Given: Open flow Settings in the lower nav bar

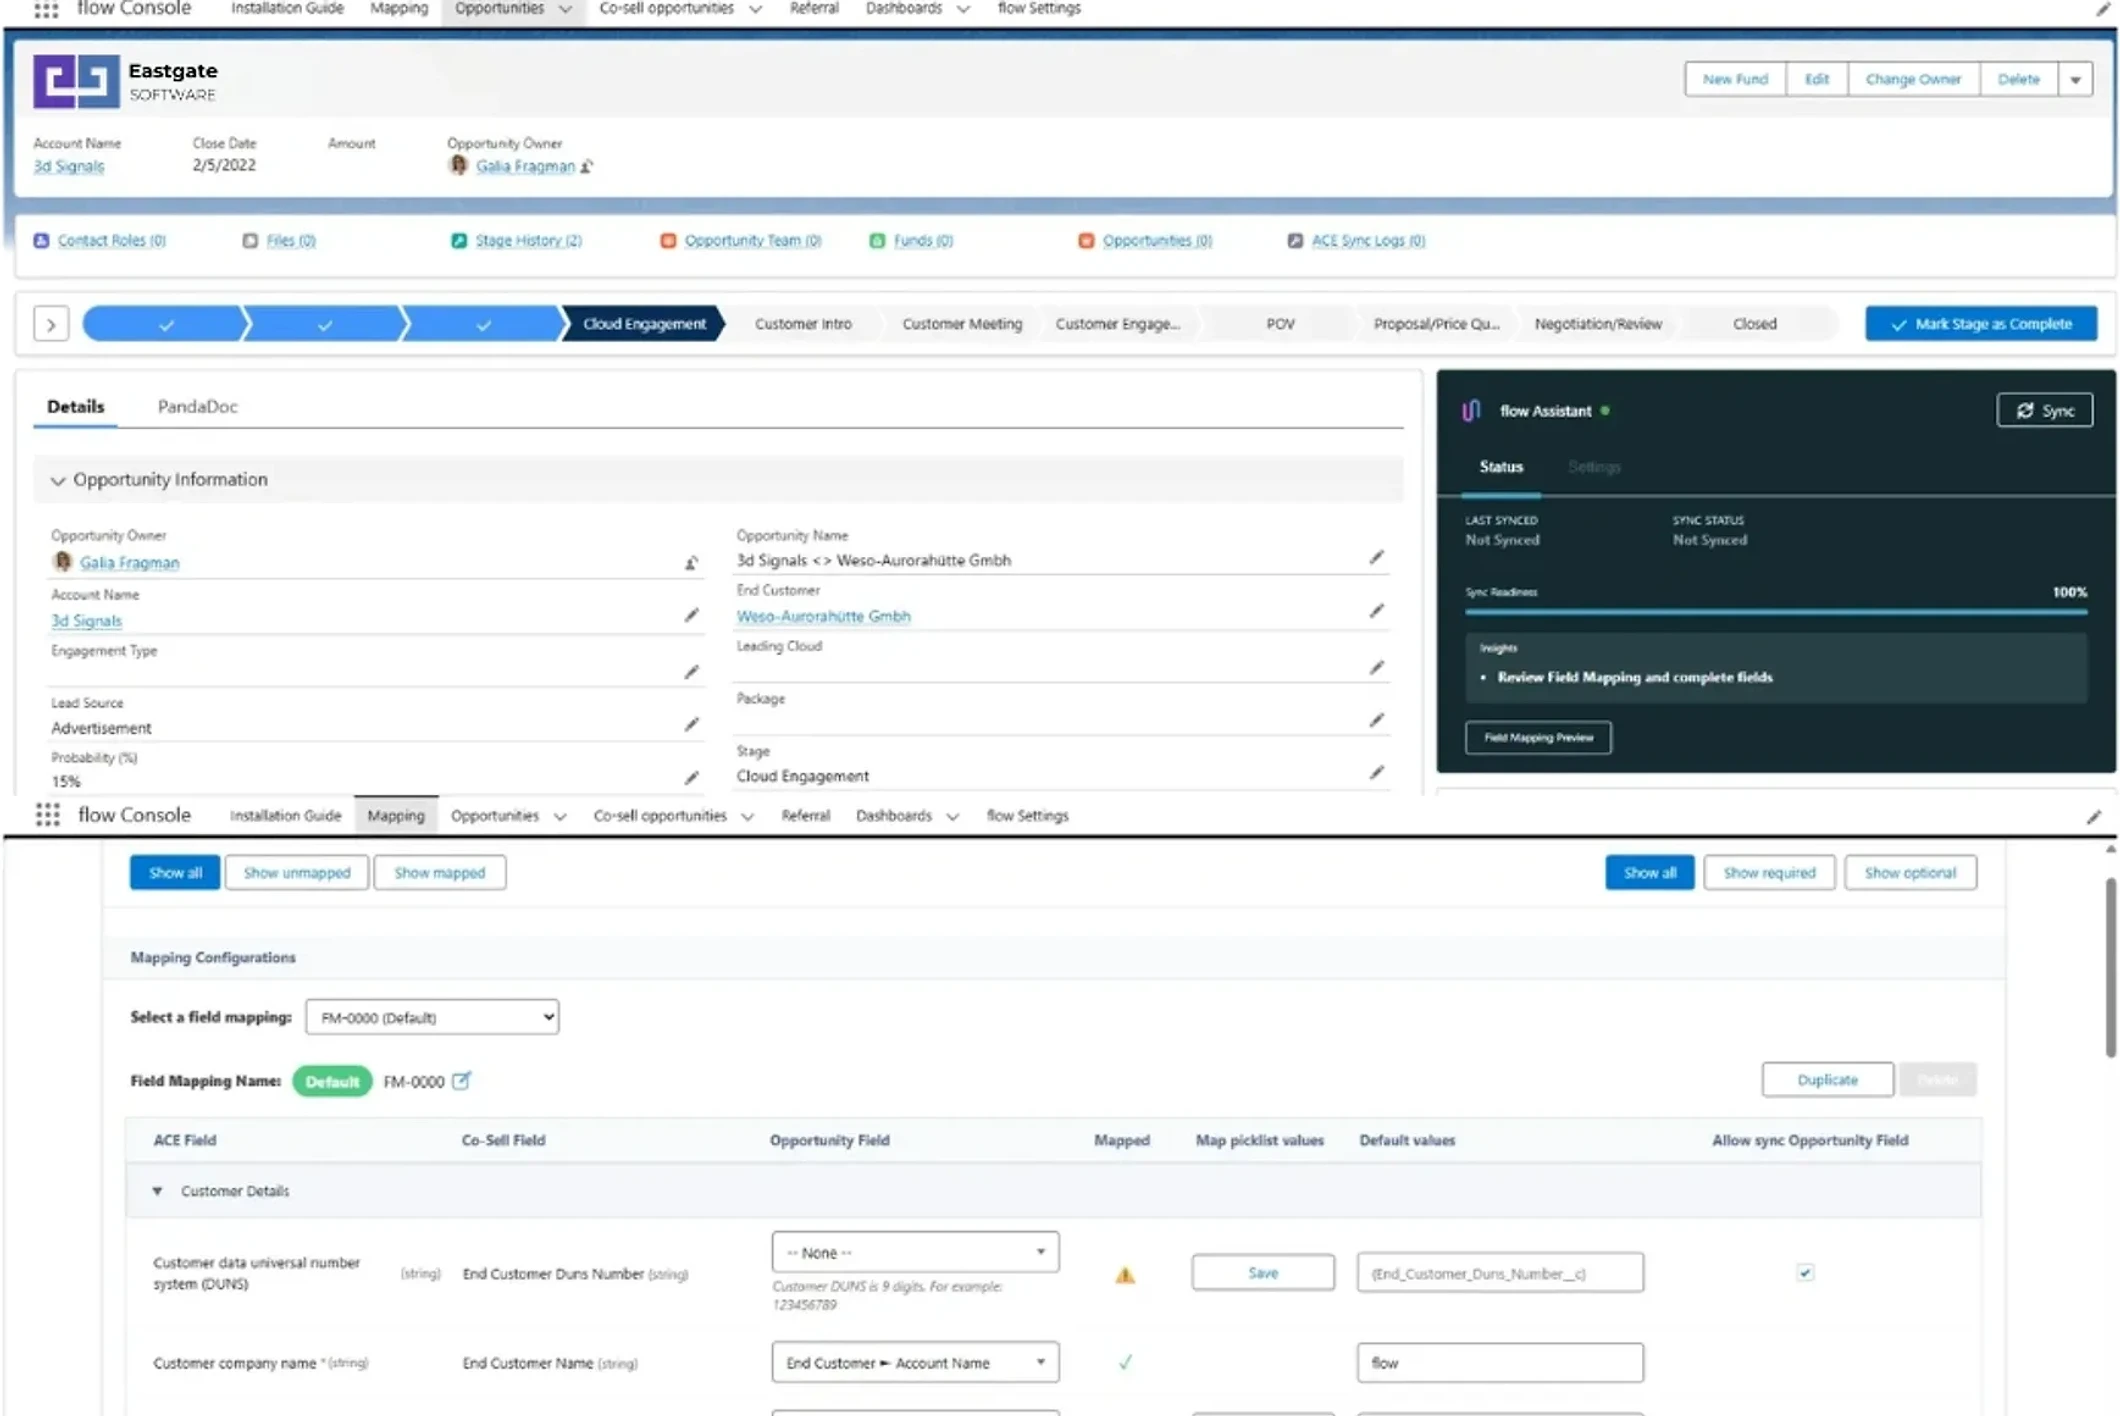Looking at the screenshot, I should point(1027,816).
